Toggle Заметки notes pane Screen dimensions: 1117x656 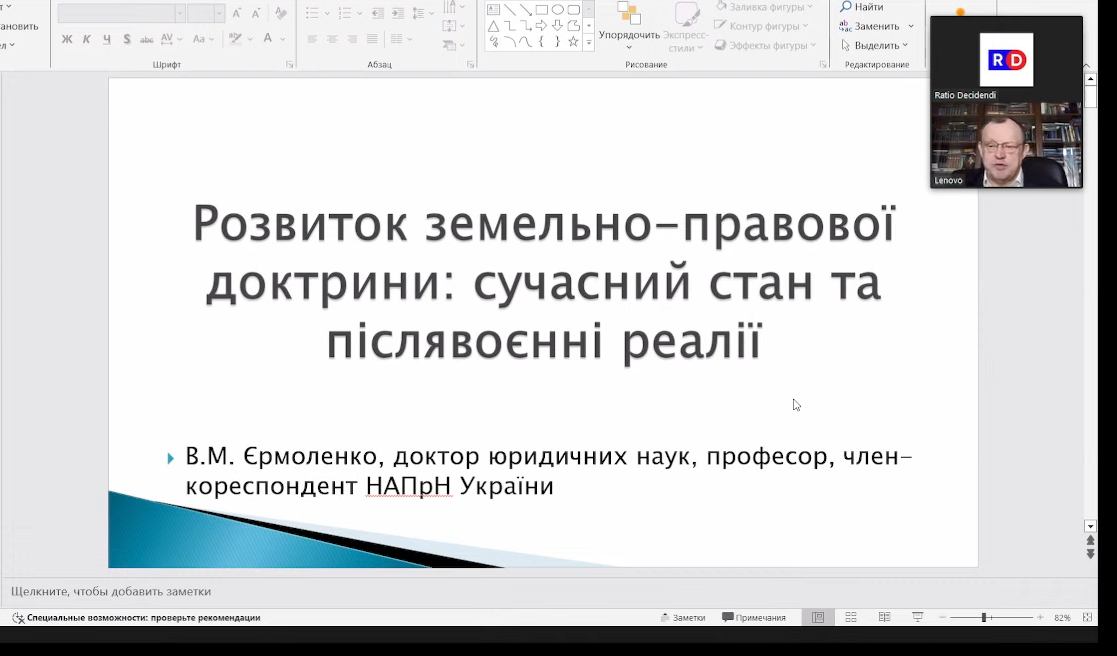(x=683, y=618)
